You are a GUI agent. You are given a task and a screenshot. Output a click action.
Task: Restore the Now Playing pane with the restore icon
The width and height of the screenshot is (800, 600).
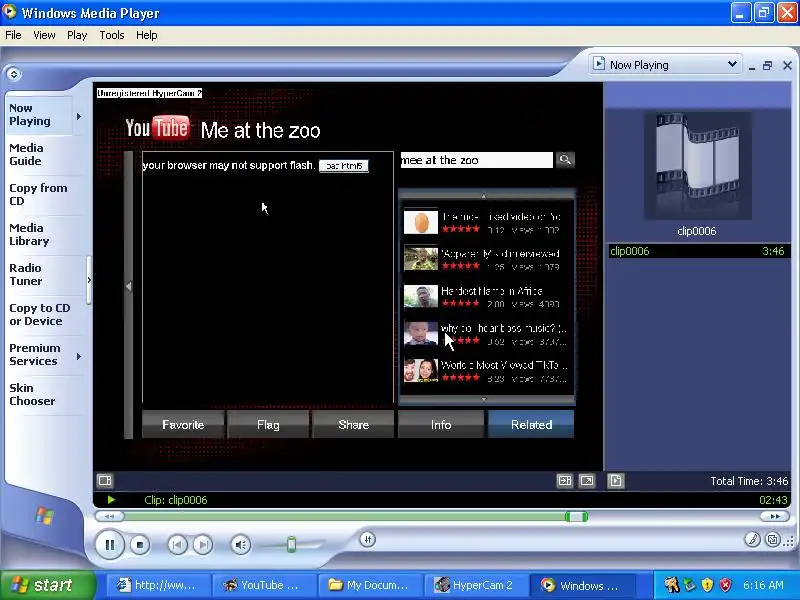coord(767,65)
